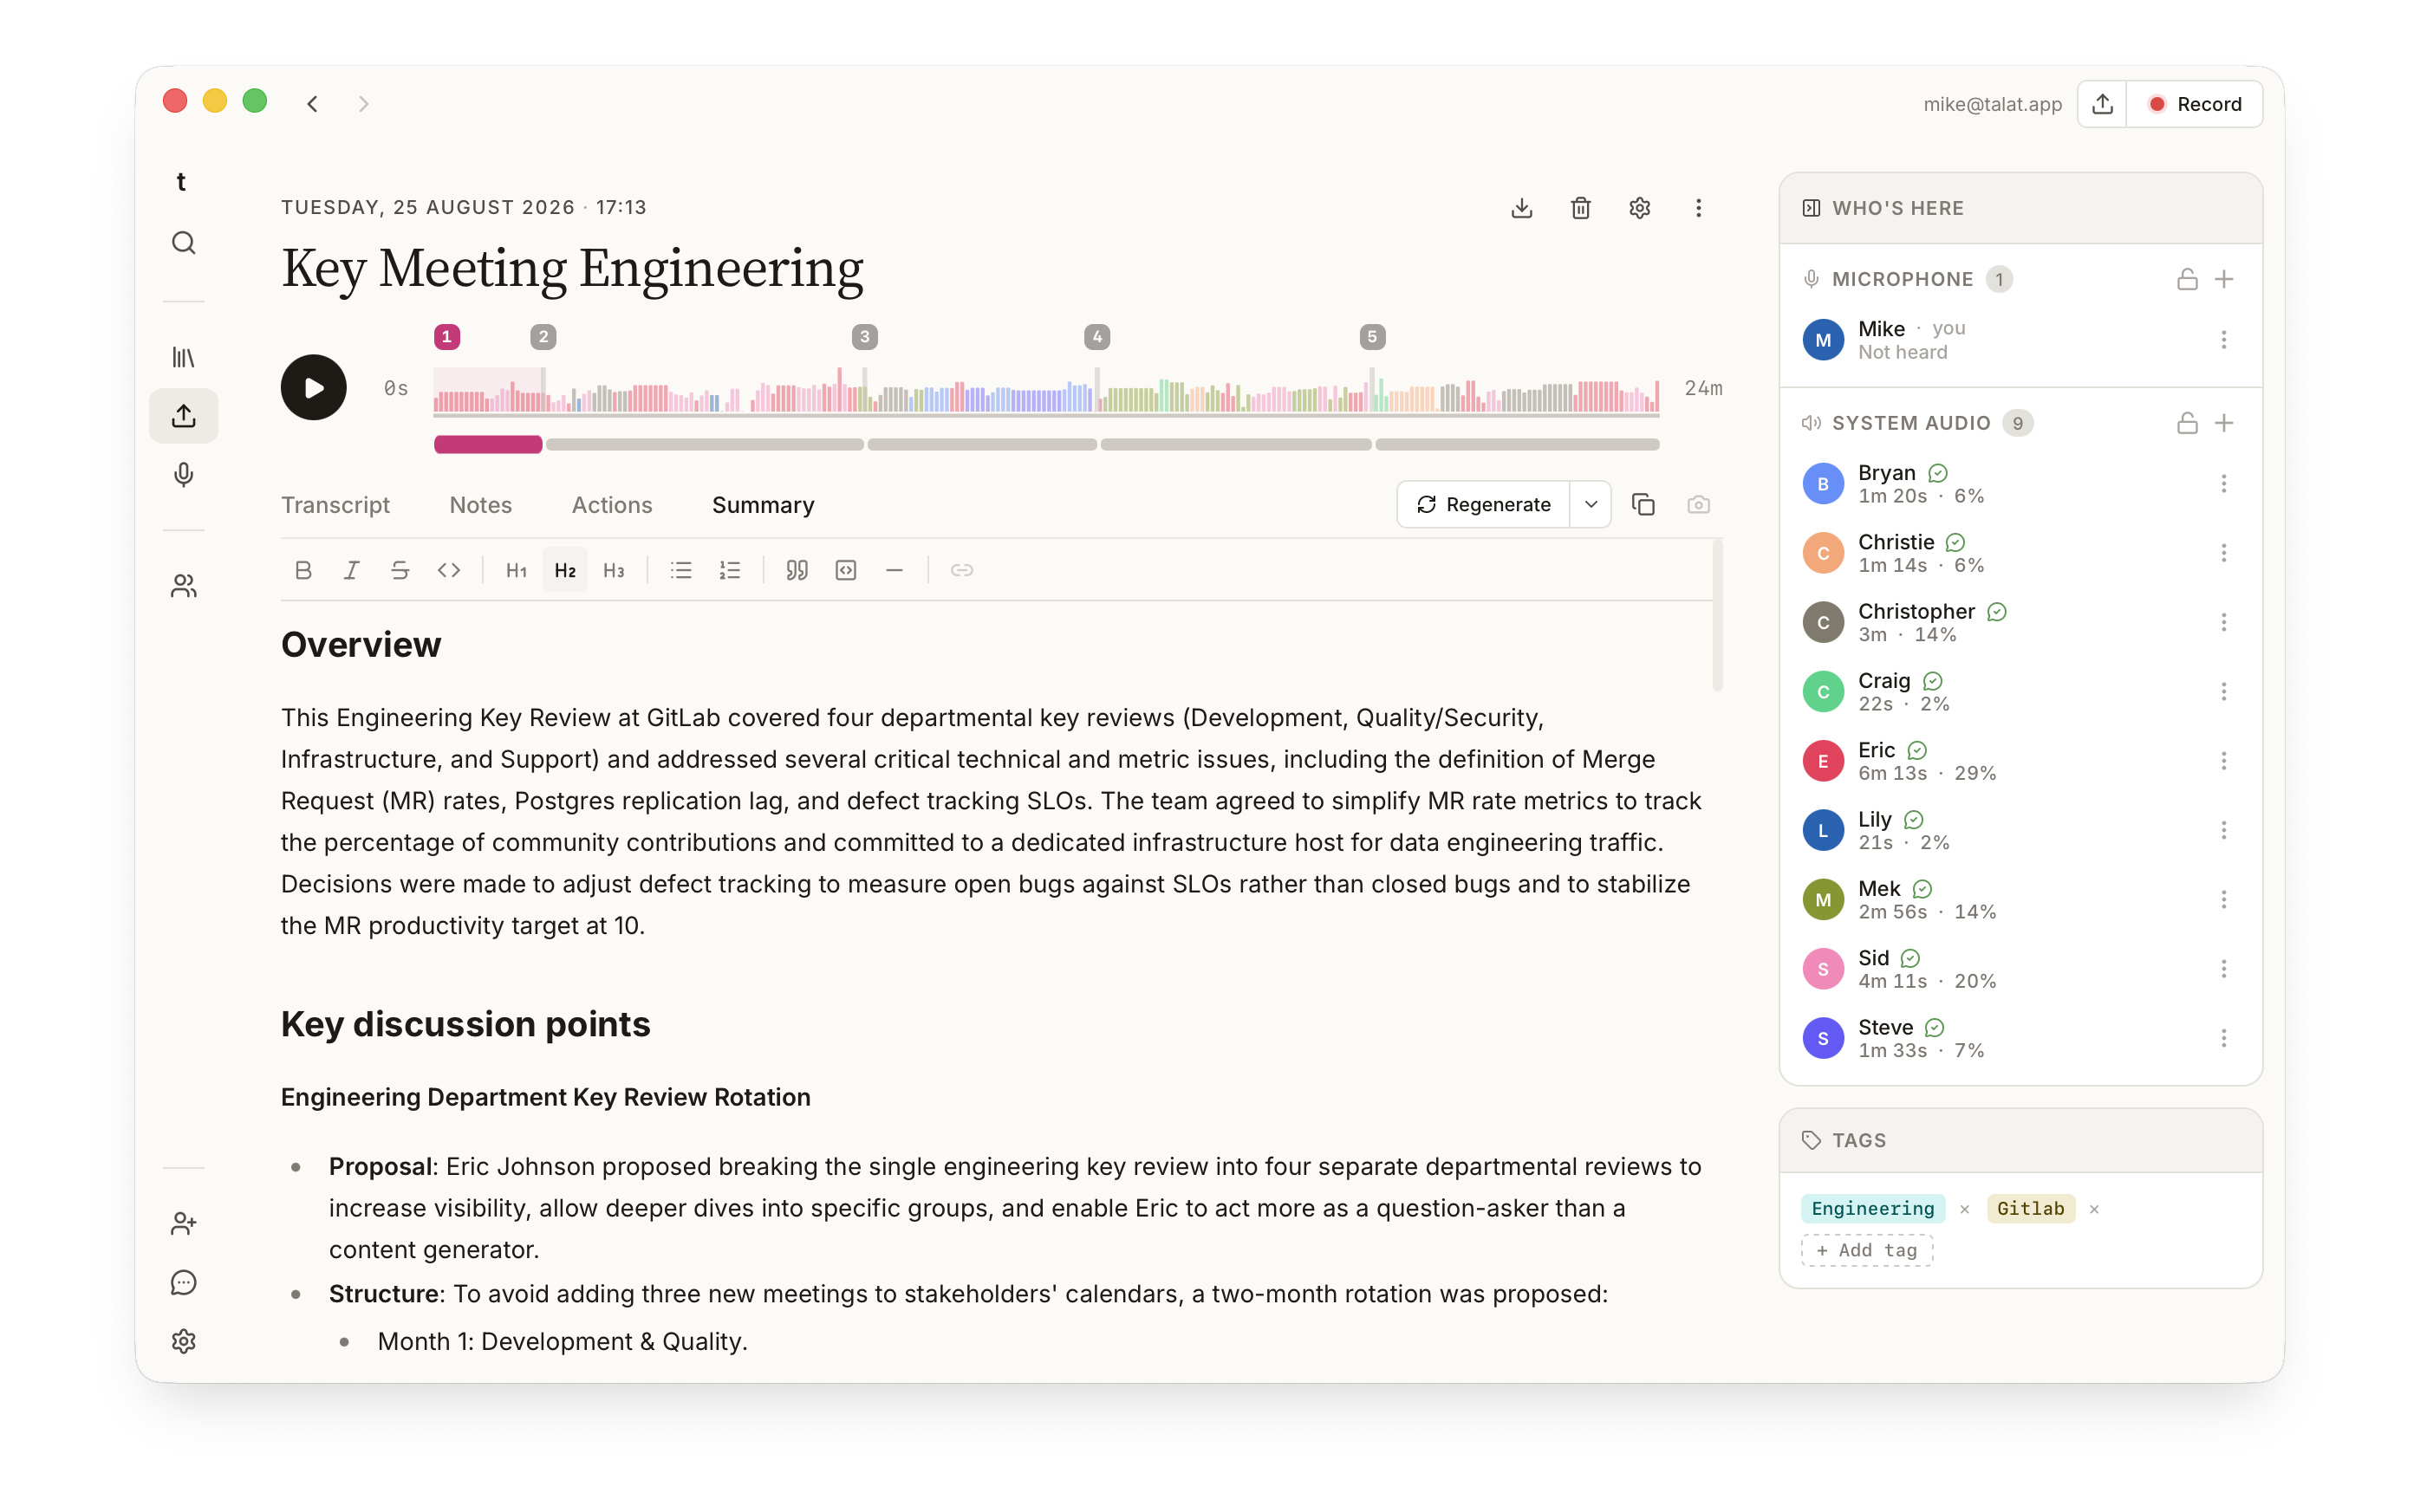This screenshot has height=1512, width=2420.
Task: Jump to the first highlighted chapter segment bar
Action: point(488,444)
